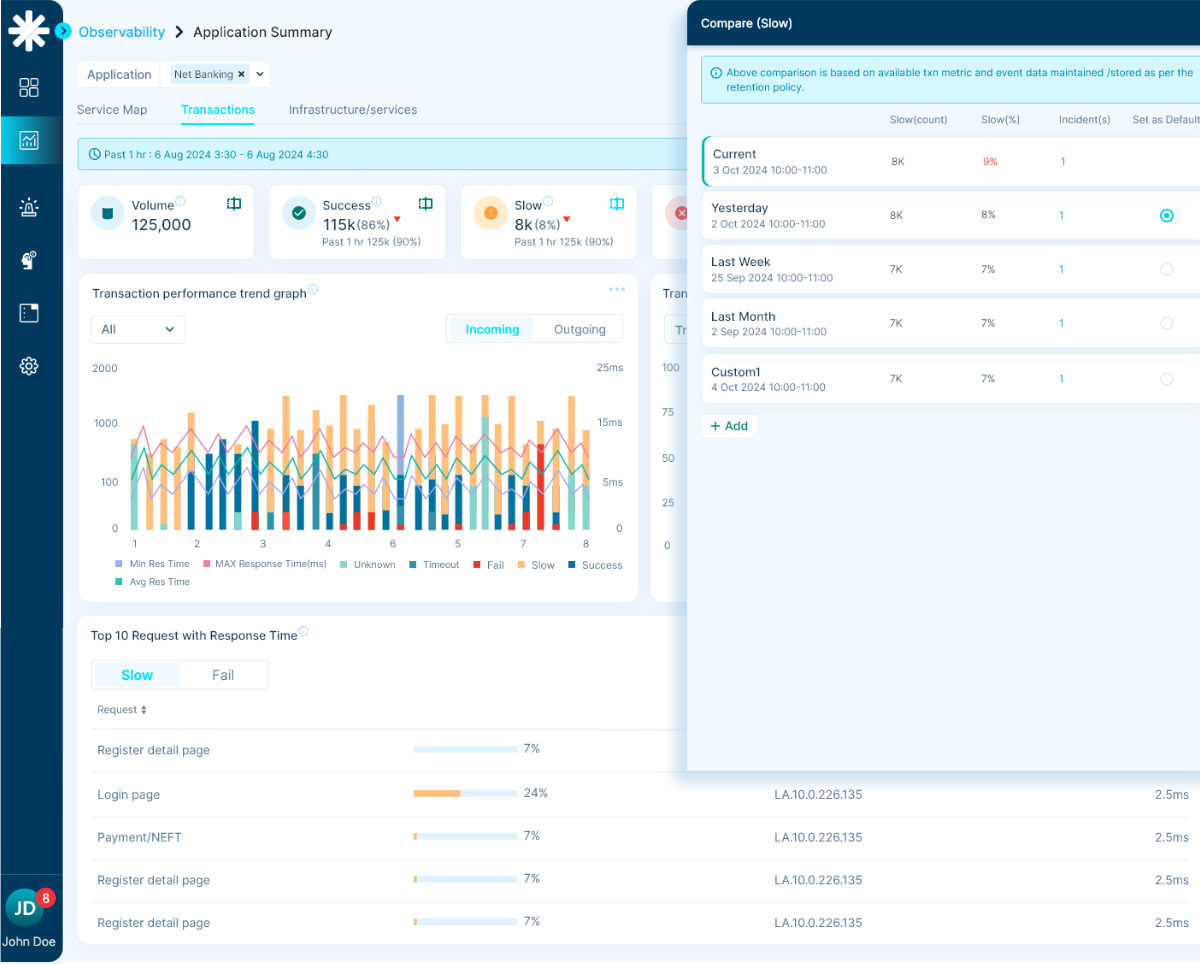Expand sidebar using the arrow toggle
Image resolution: width=1200 pixels, height=964 pixels.
64,31
